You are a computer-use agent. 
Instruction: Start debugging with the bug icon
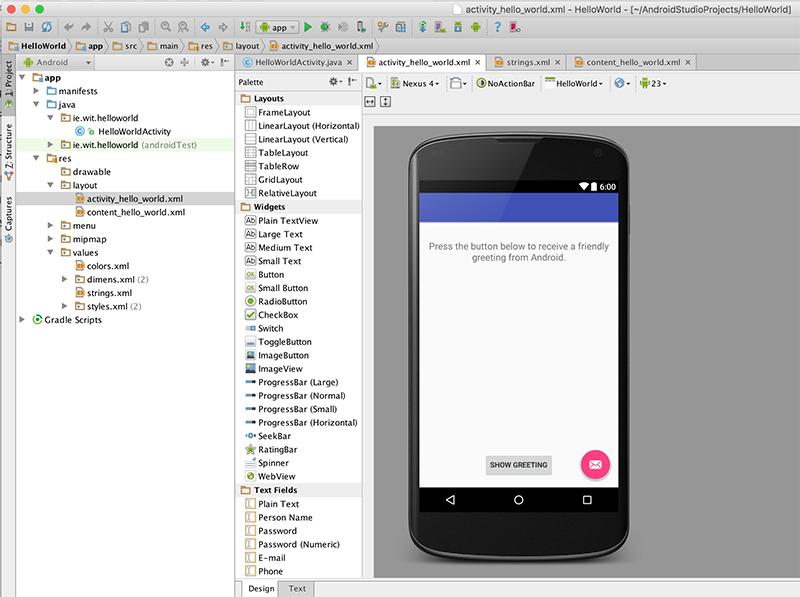[325, 27]
